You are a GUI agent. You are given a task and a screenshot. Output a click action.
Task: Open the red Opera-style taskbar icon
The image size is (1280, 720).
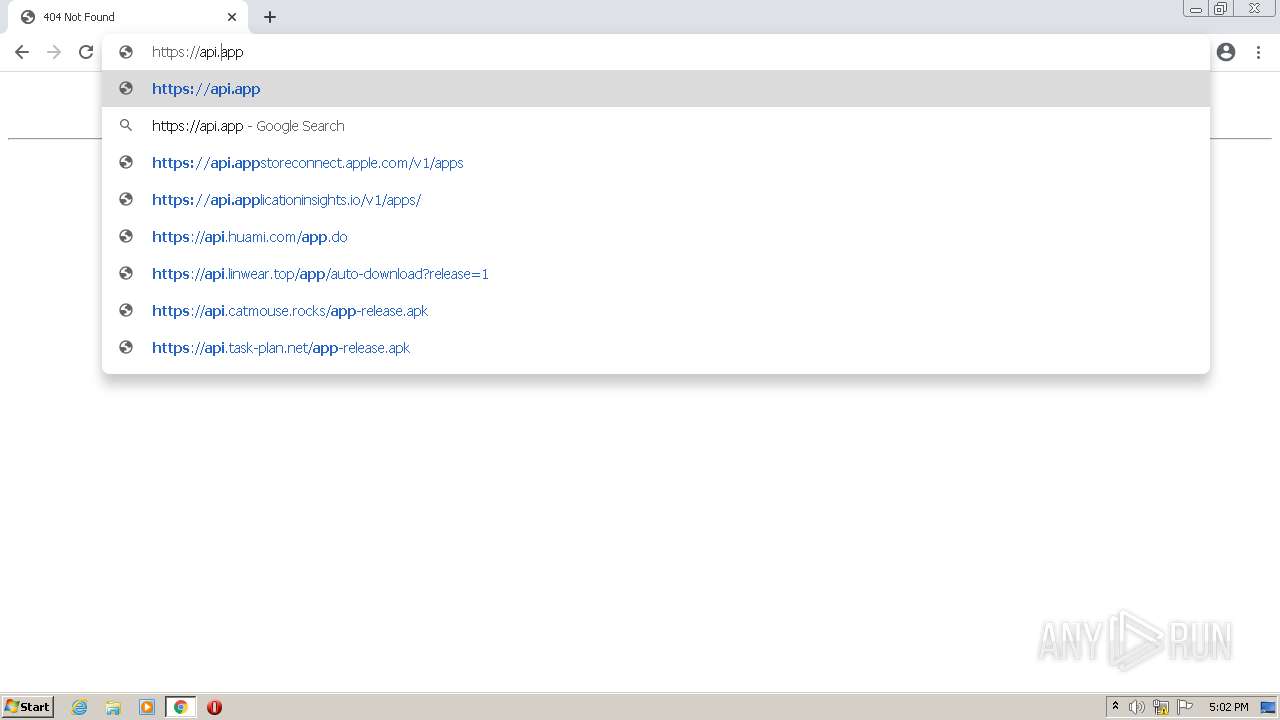pyautogui.click(x=214, y=707)
